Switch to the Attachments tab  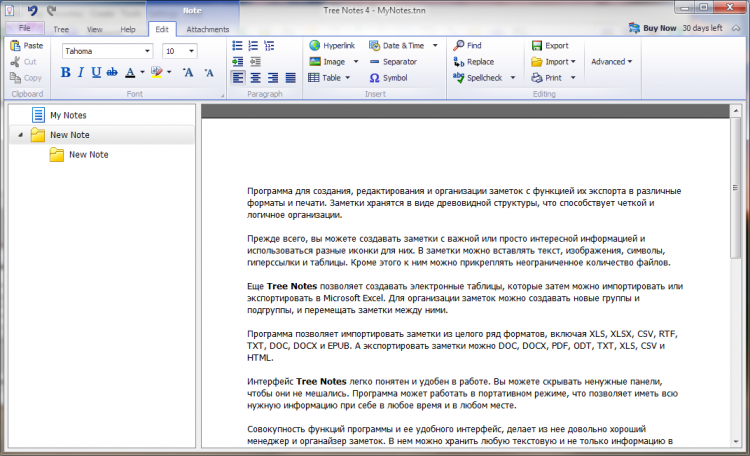pos(208,29)
